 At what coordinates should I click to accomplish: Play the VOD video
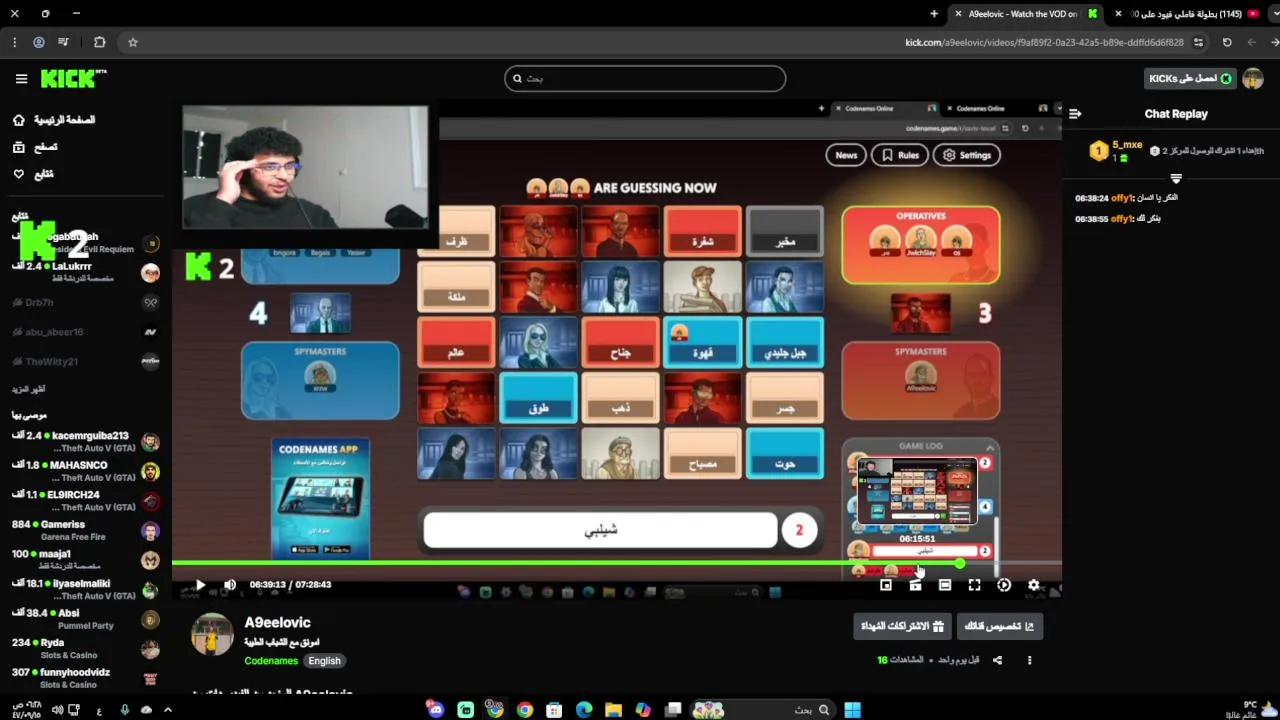200,585
